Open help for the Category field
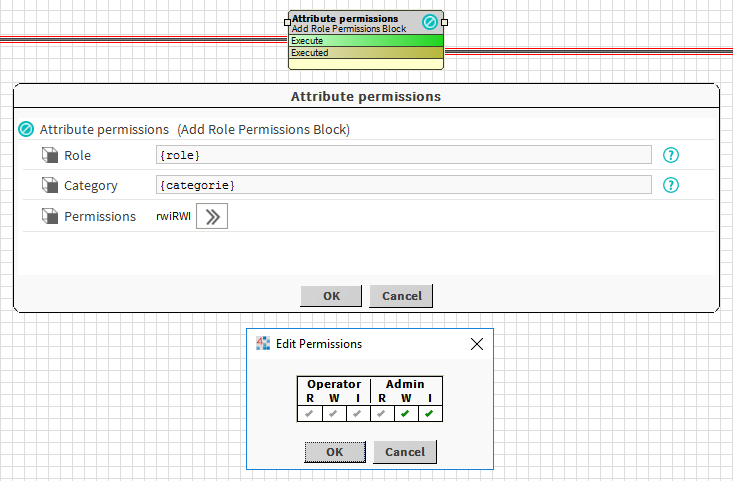The width and height of the screenshot is (733, 481). tap(671, 185)
